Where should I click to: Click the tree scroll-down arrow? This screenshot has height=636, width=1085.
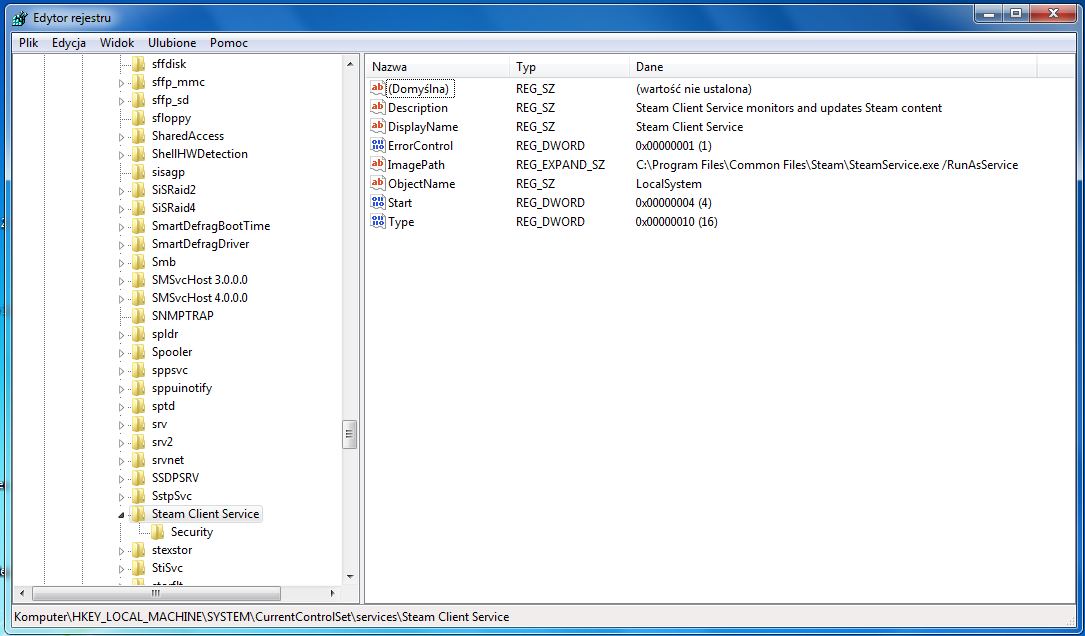(349, 576)
